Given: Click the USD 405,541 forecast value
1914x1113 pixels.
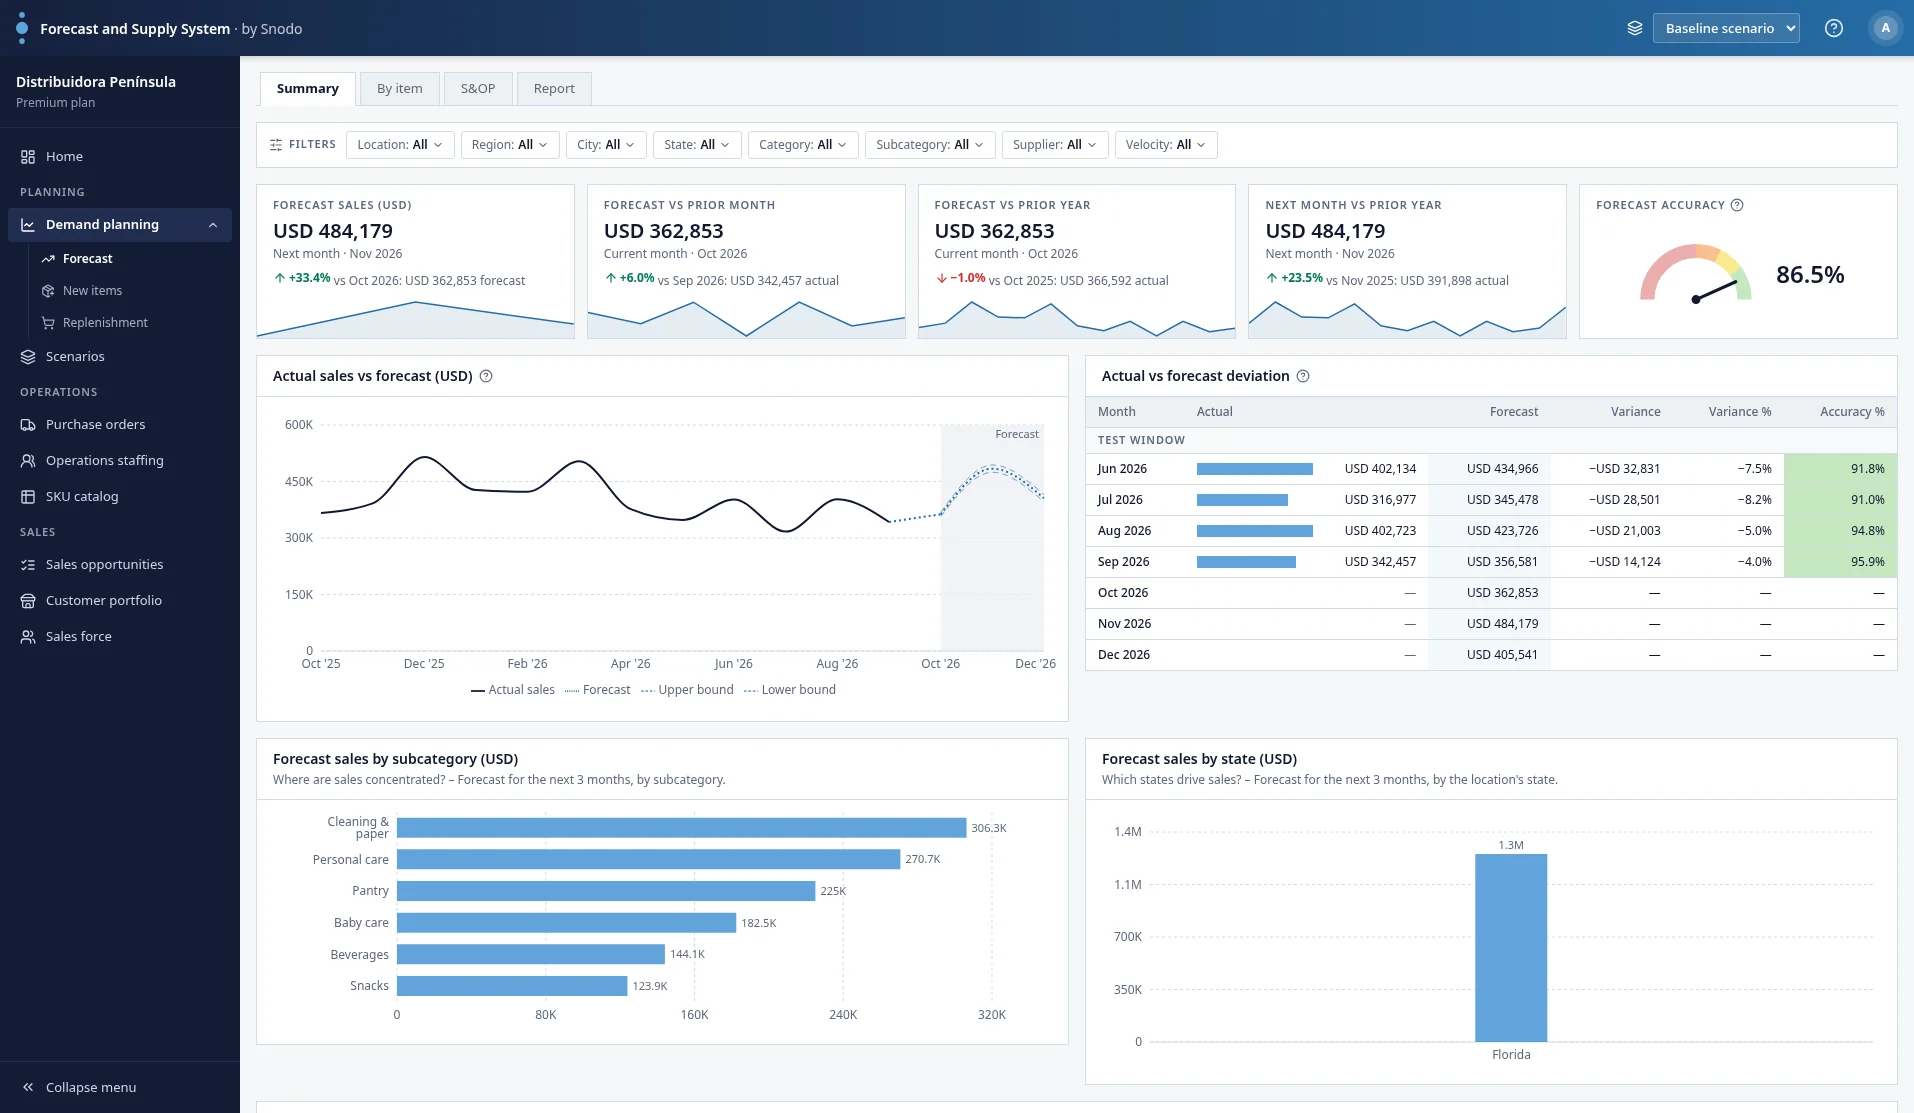Looking at the screenshot, I should point(1503,655).
